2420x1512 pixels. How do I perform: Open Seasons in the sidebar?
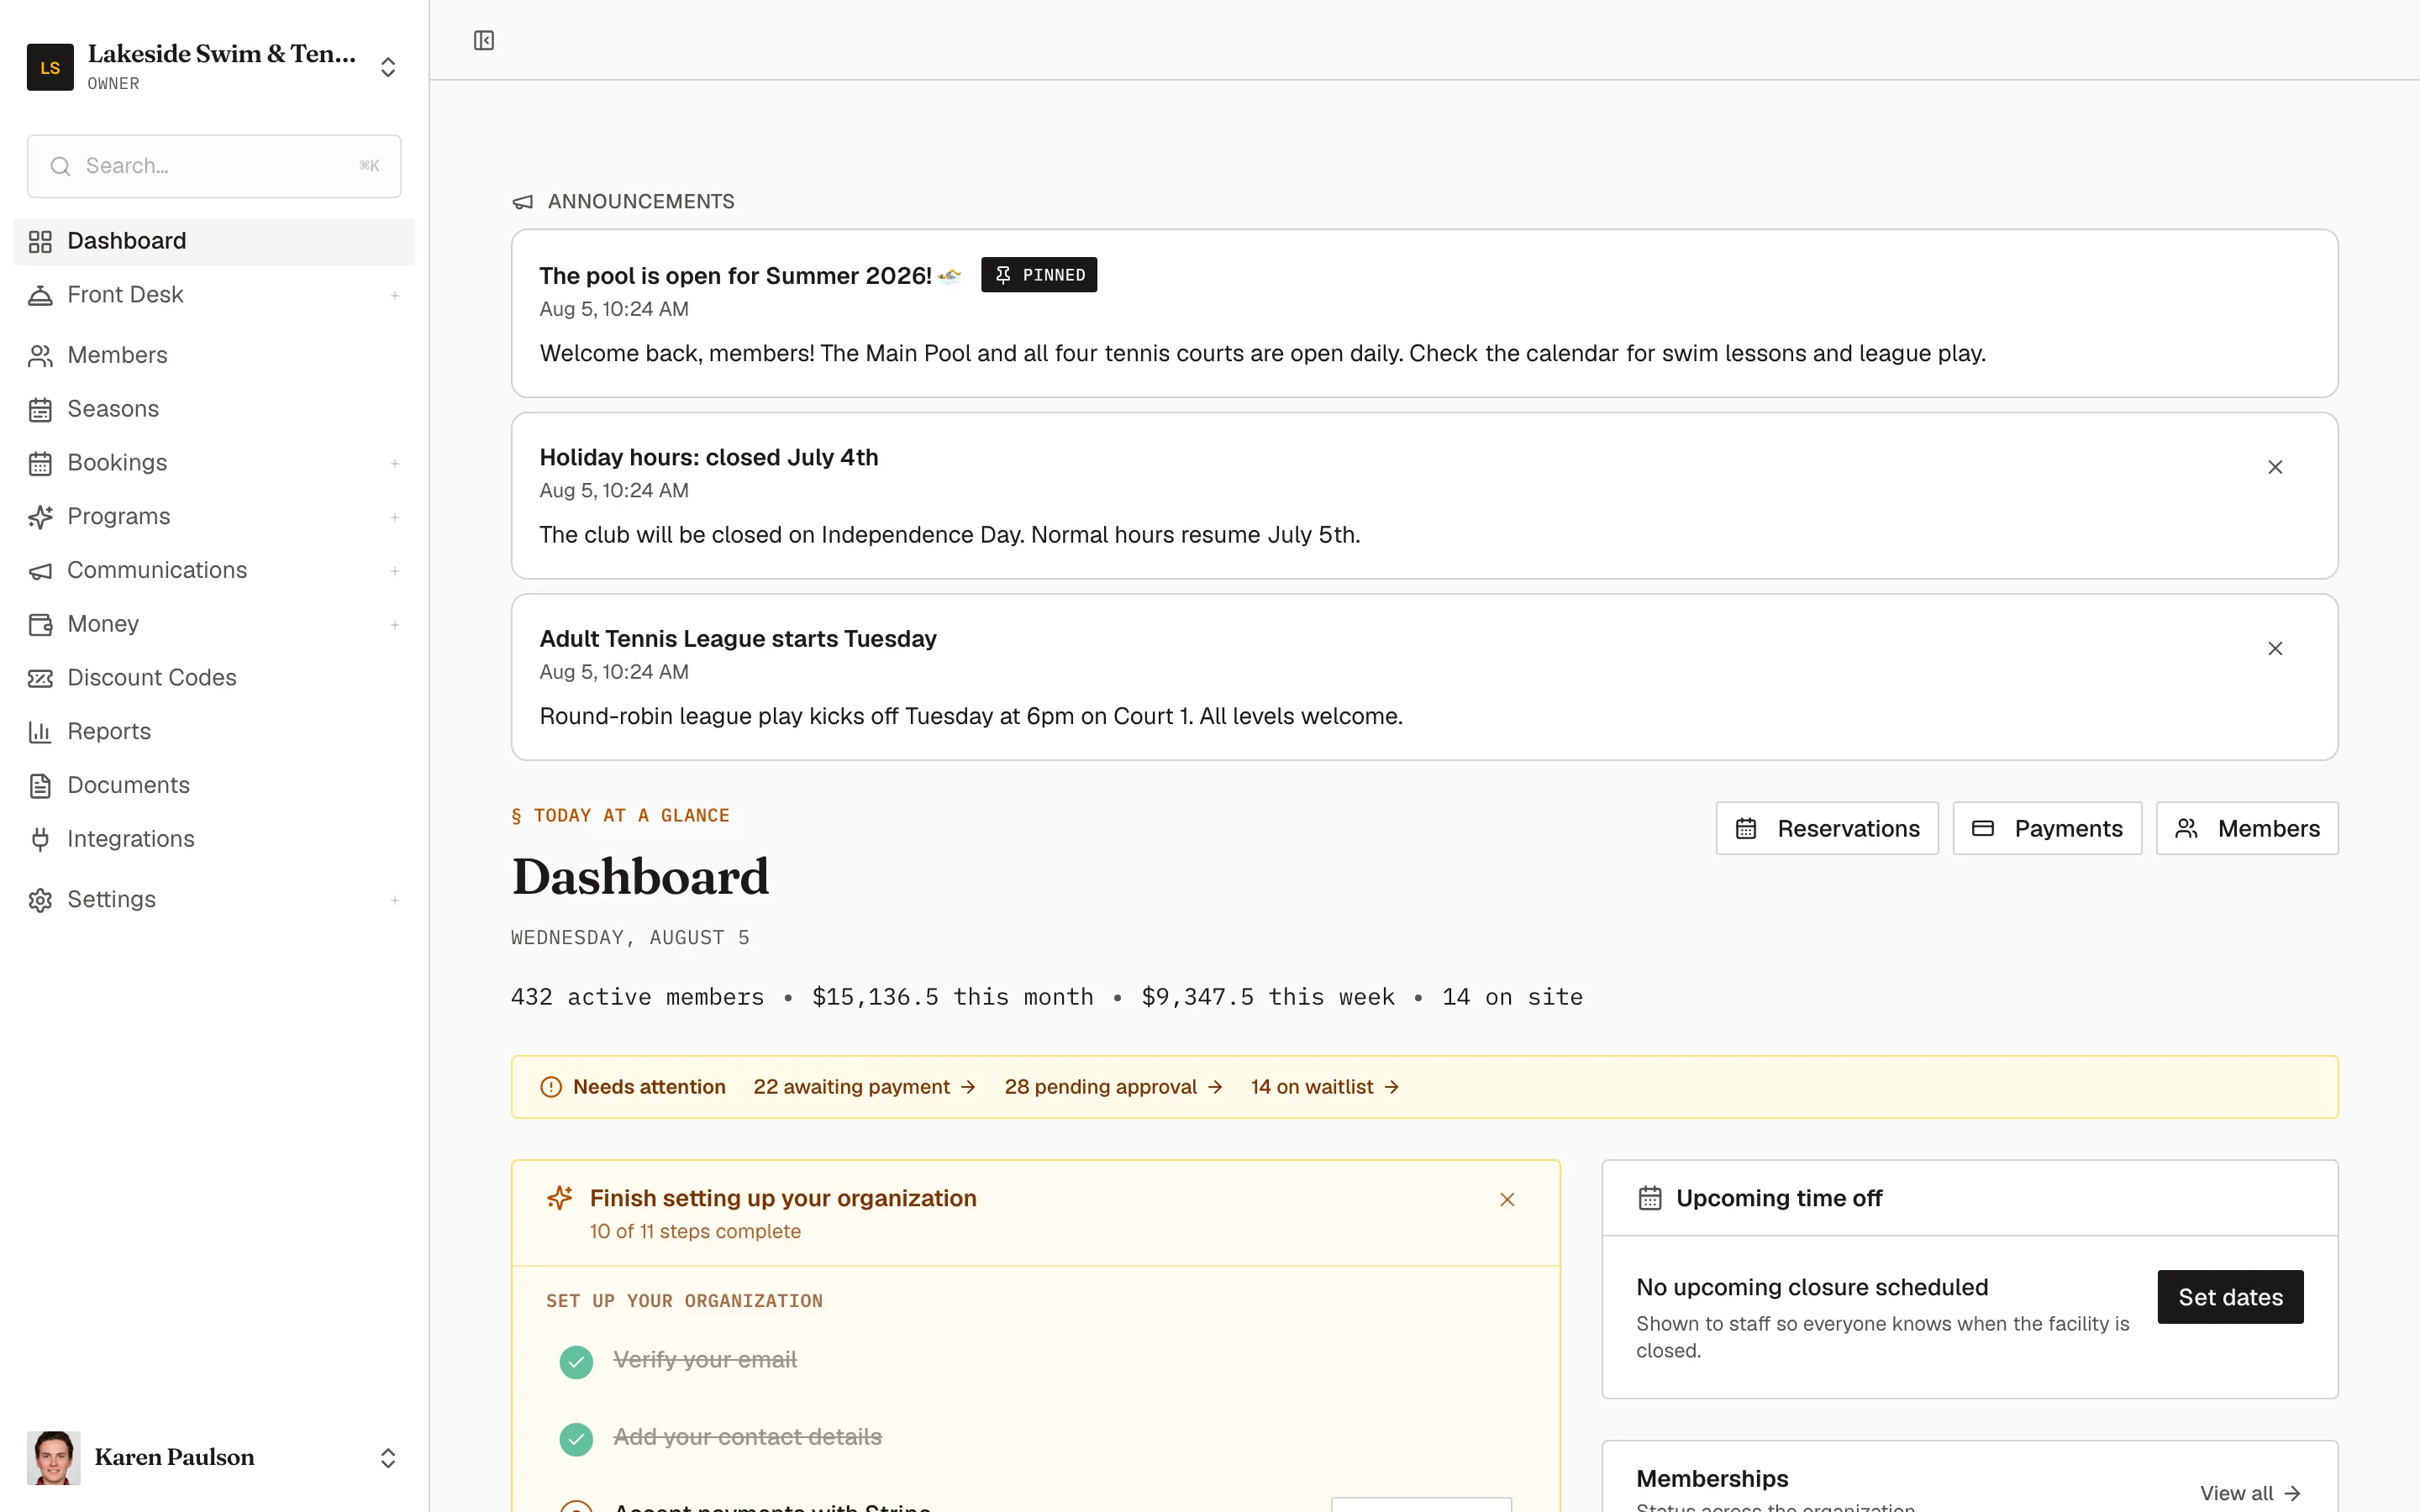pyautogui.click(x=214, y=409)
